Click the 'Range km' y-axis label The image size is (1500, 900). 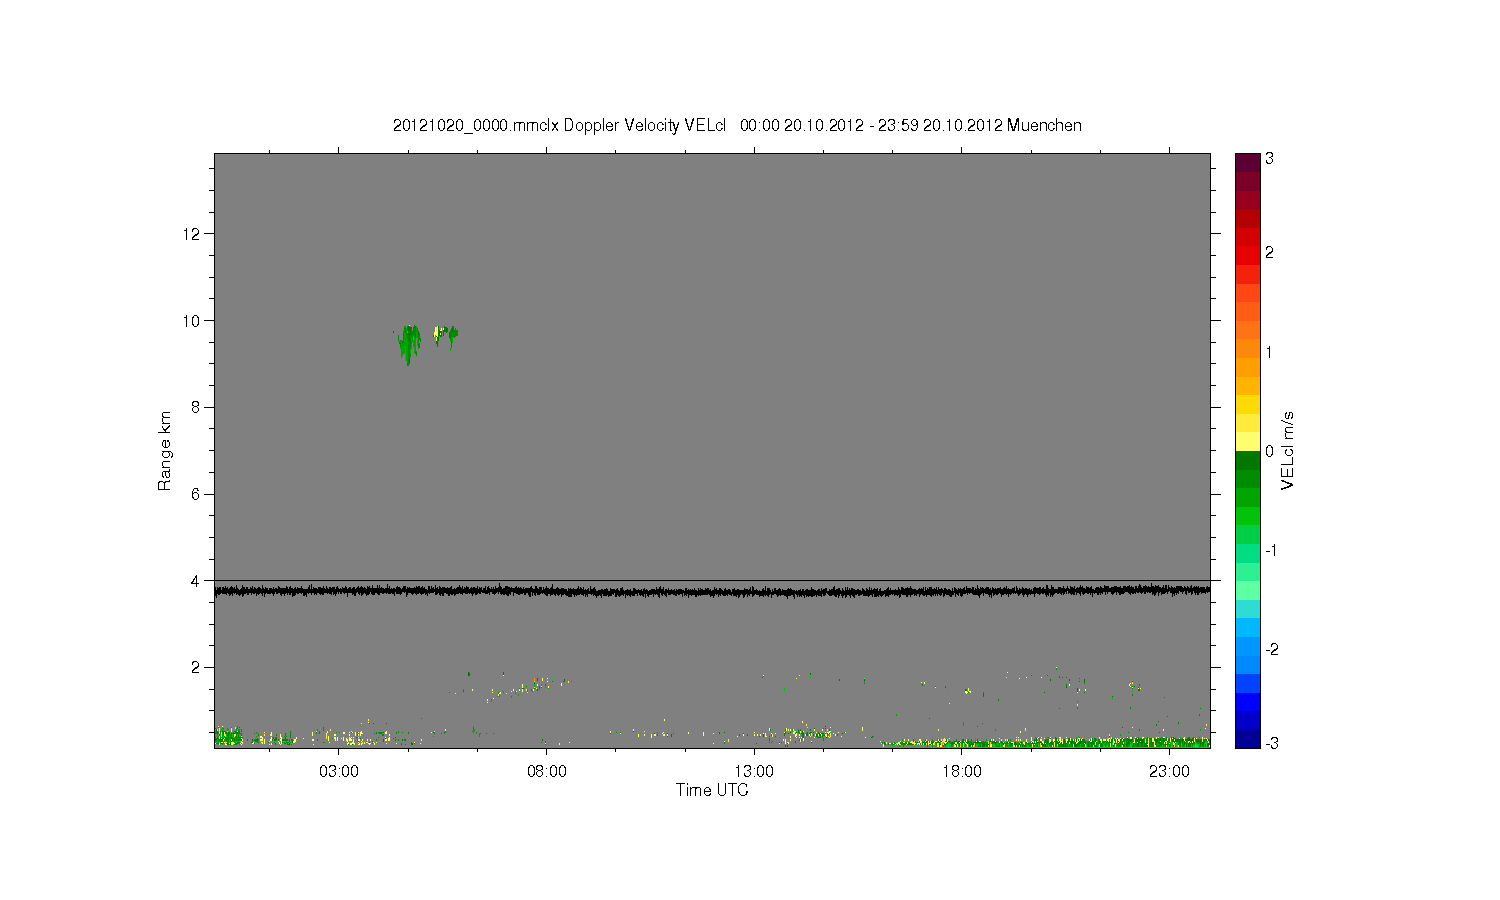(x=165, y=451)
